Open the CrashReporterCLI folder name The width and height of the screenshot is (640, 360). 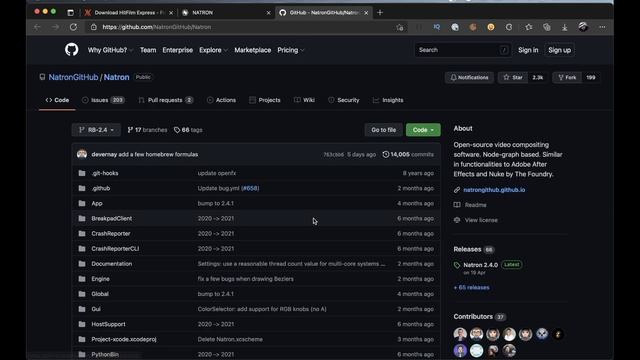pyautogui.click(x=115, y=249)
